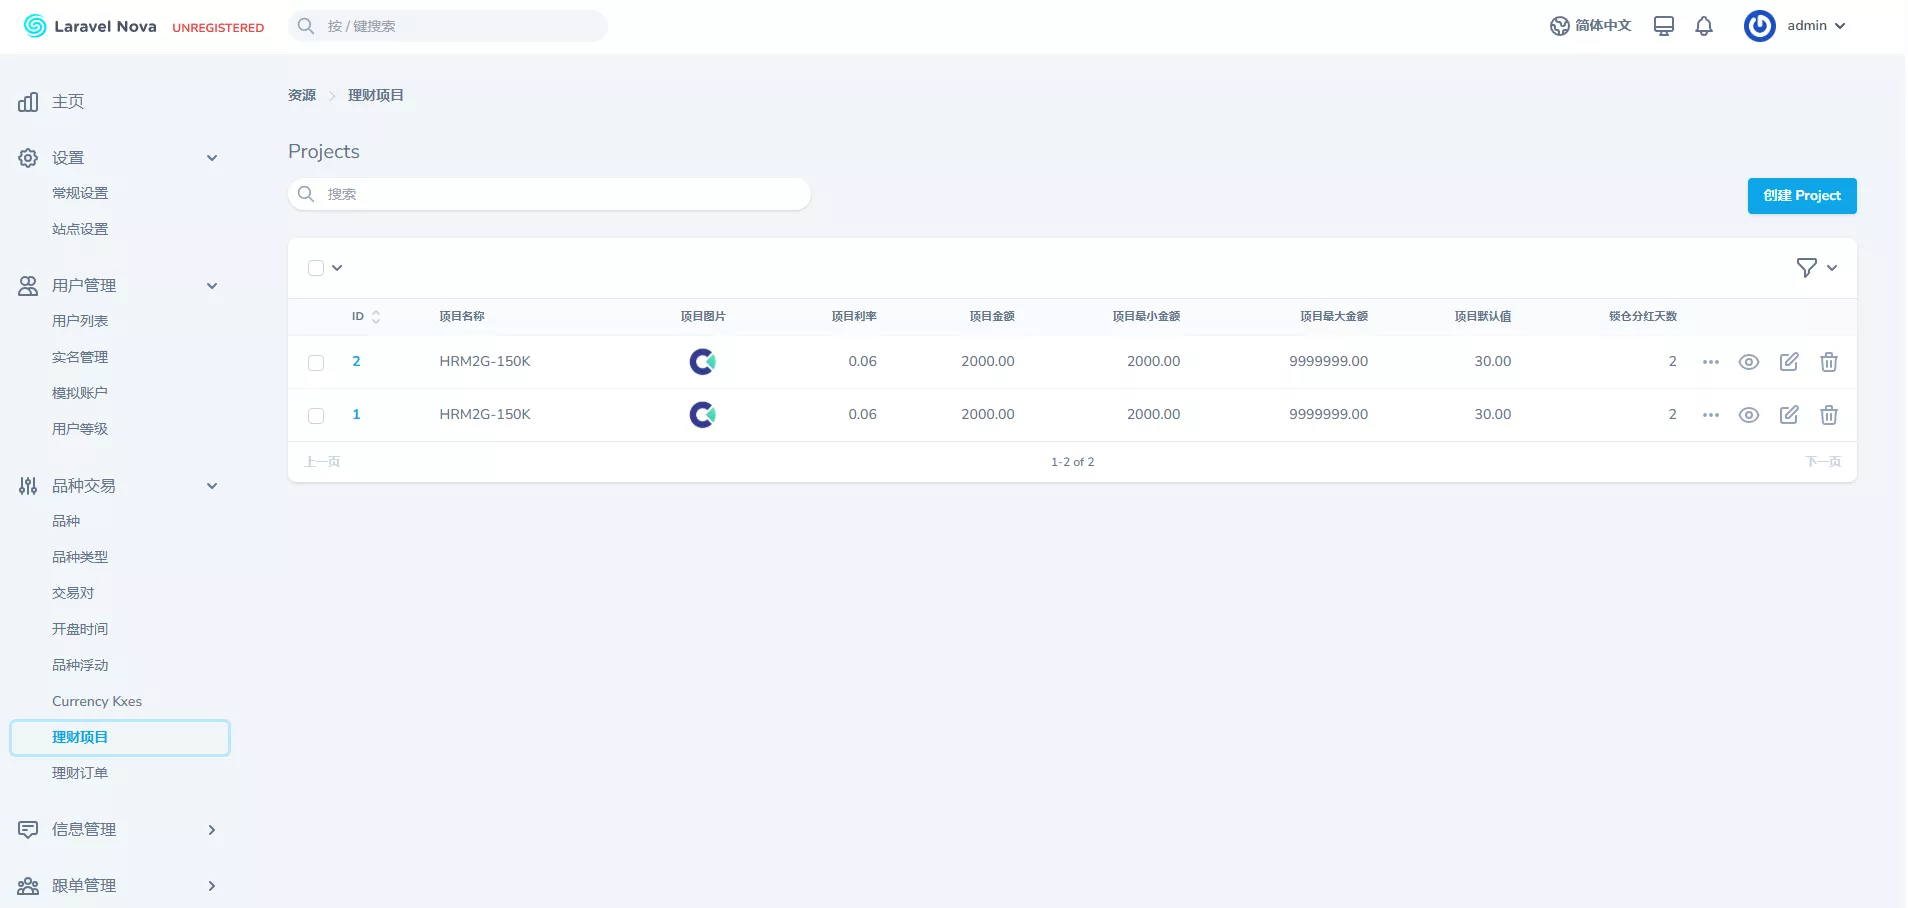Open 理财订单 in the sidebar

80,773
